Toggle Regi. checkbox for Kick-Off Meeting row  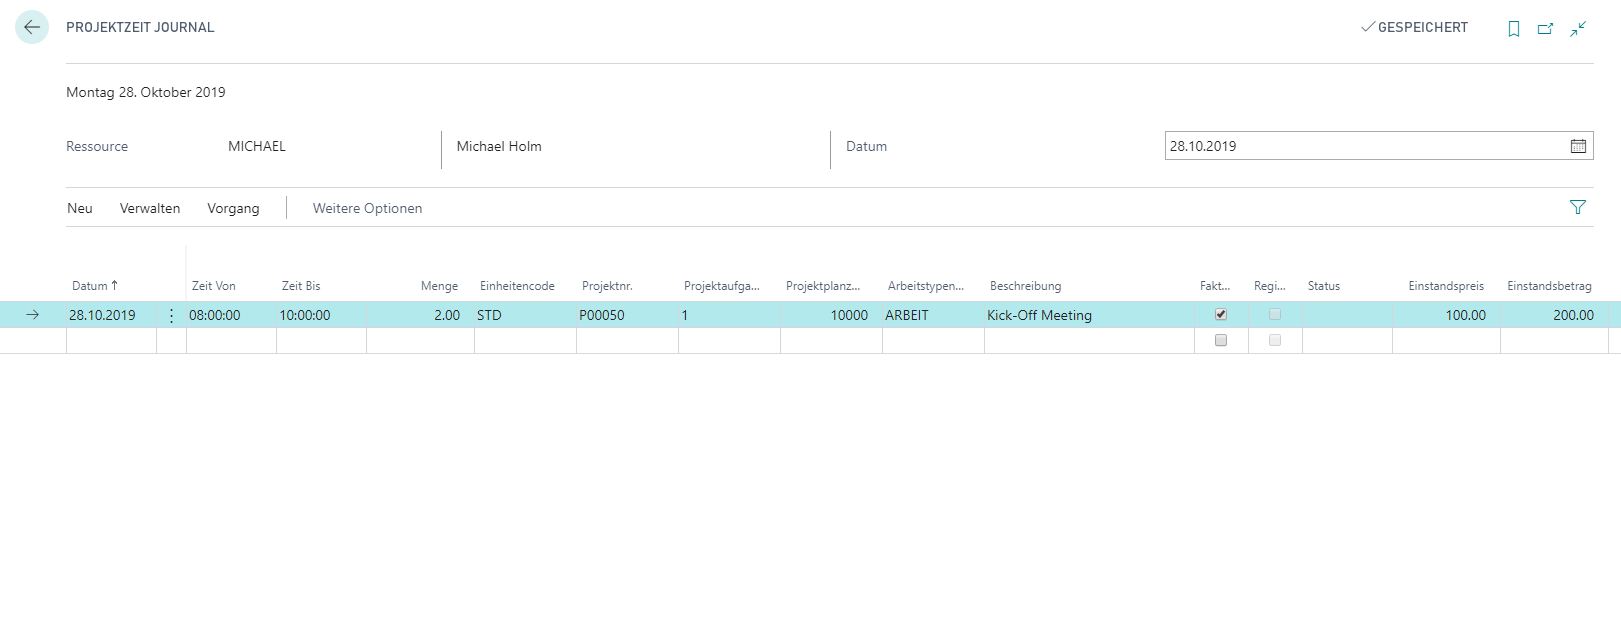pos(1275,314)
